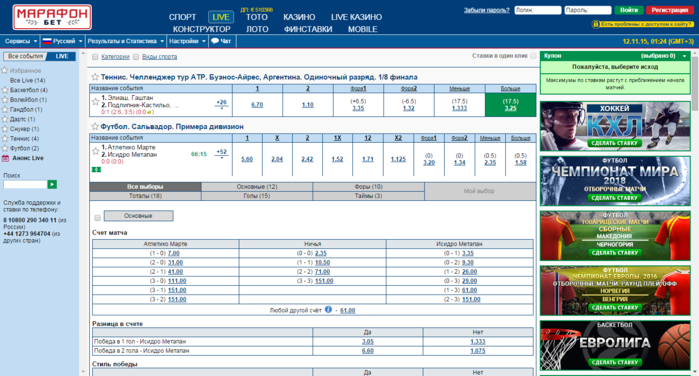The height and width of the screenshot is (376, 699).
Task: Enable Ставки в один клик checkbox
Action: [x=533, y=56]
